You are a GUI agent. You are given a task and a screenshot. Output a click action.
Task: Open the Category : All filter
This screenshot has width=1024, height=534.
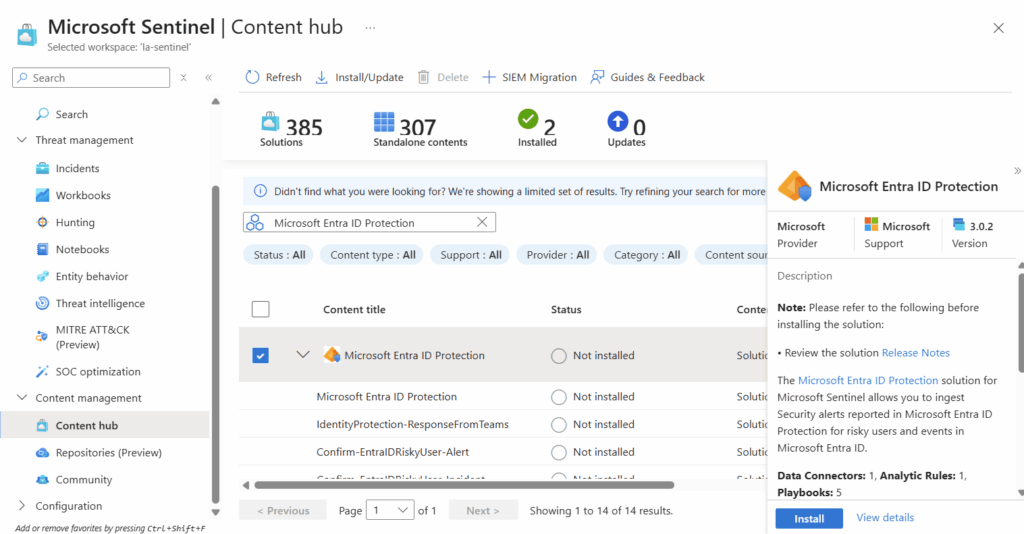tap(647, 255)
